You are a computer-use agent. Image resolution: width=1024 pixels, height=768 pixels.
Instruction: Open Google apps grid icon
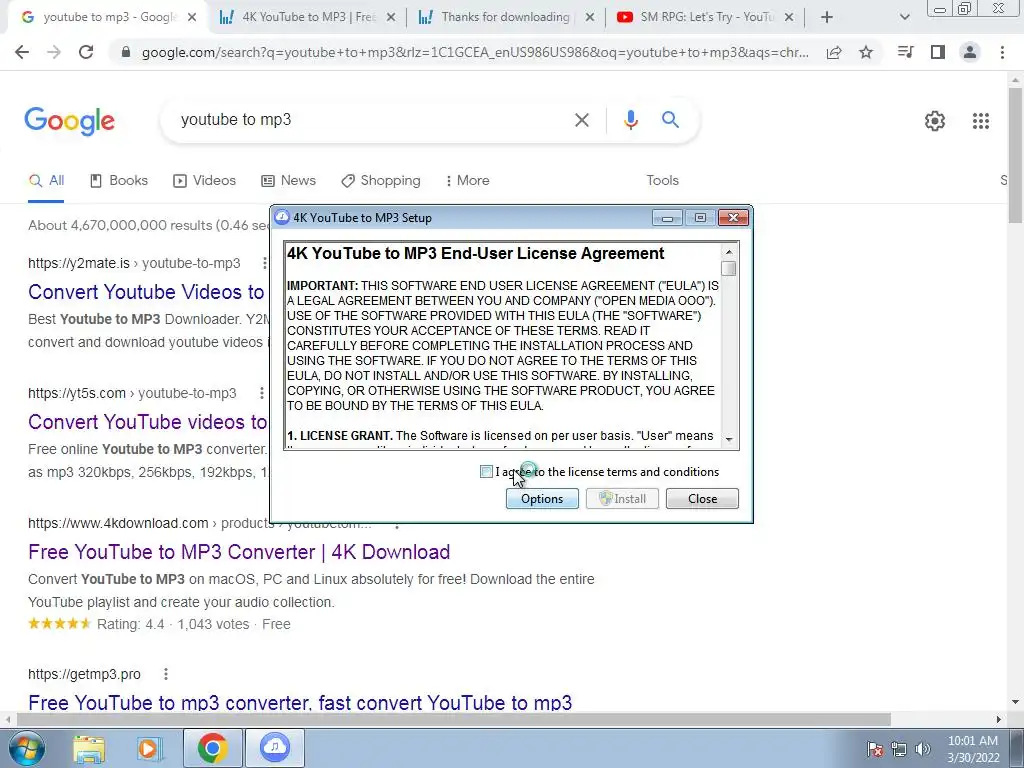(981, 121)
